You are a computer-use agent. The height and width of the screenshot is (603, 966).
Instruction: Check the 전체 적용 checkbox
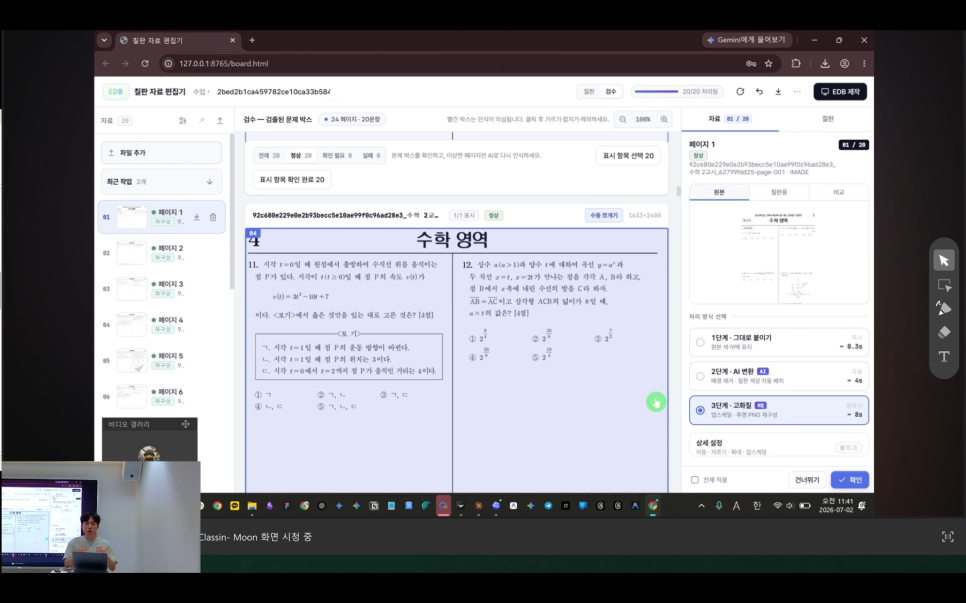pyautogui.click(x=694, y=480)
